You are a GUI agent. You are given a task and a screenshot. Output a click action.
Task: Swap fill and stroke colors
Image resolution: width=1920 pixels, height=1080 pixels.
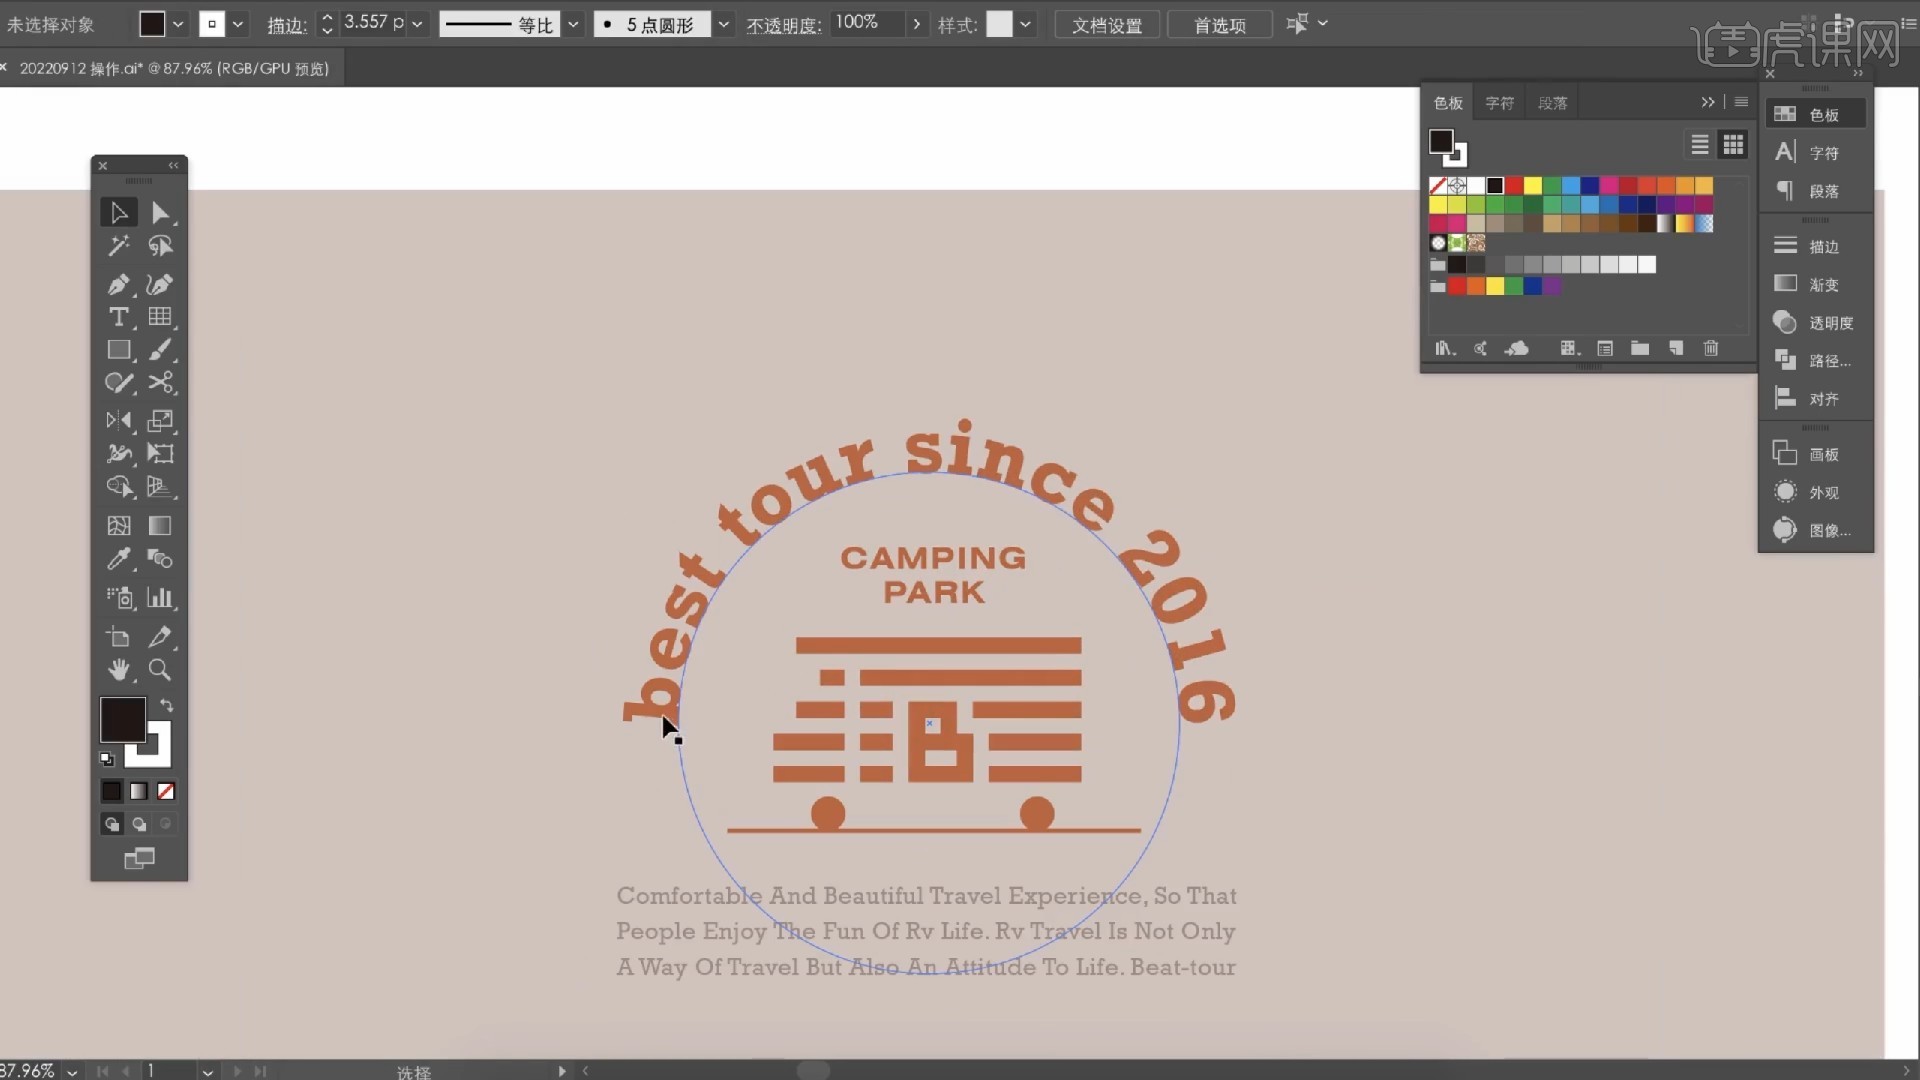click(x=167, y=705)
